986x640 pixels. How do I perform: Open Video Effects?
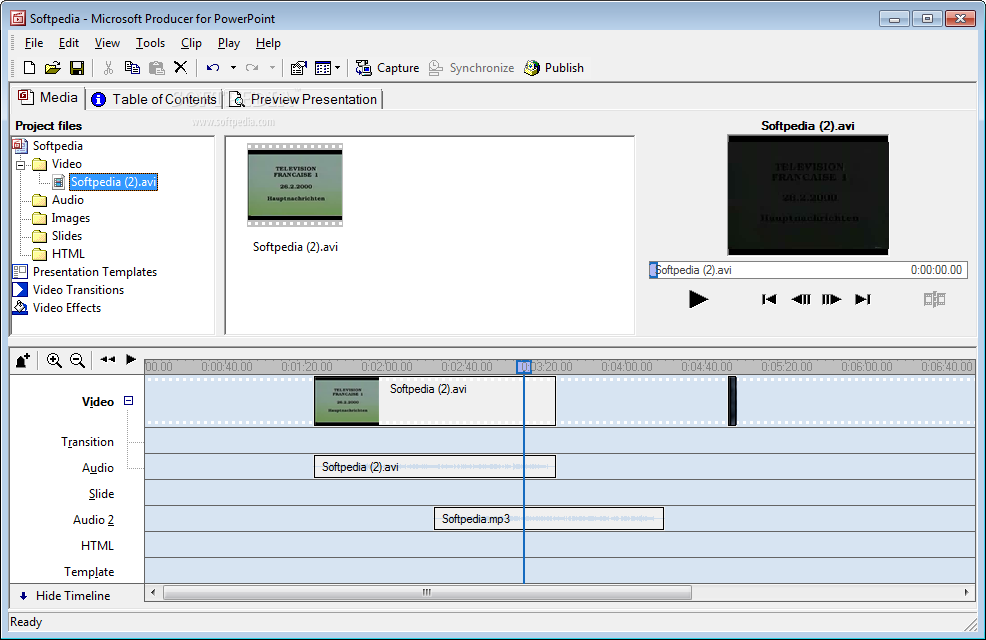(67, 308)
